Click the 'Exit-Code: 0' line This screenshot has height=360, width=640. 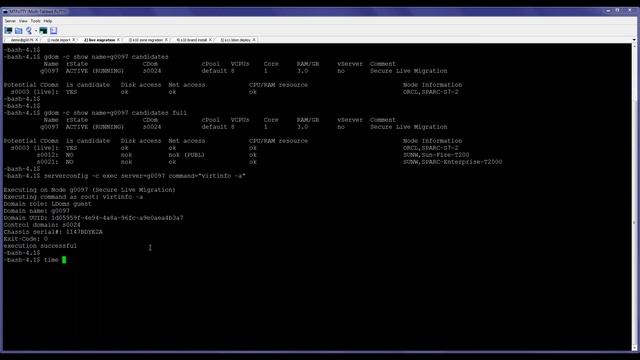tap(25, 239)
